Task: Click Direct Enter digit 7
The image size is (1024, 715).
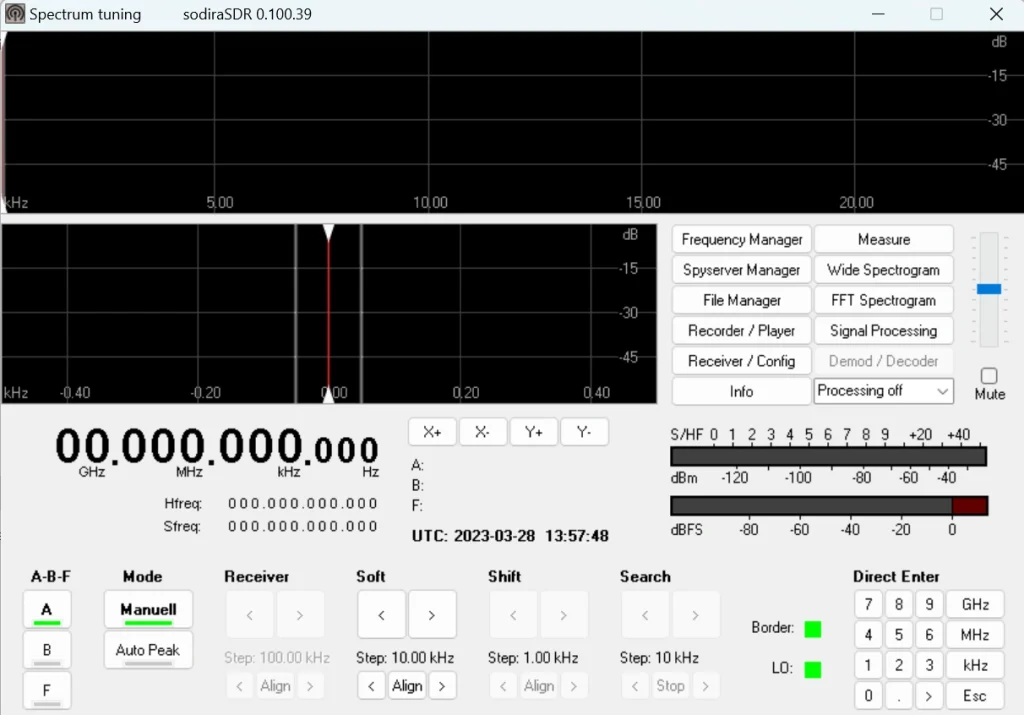Action: (x=868, y=605)
